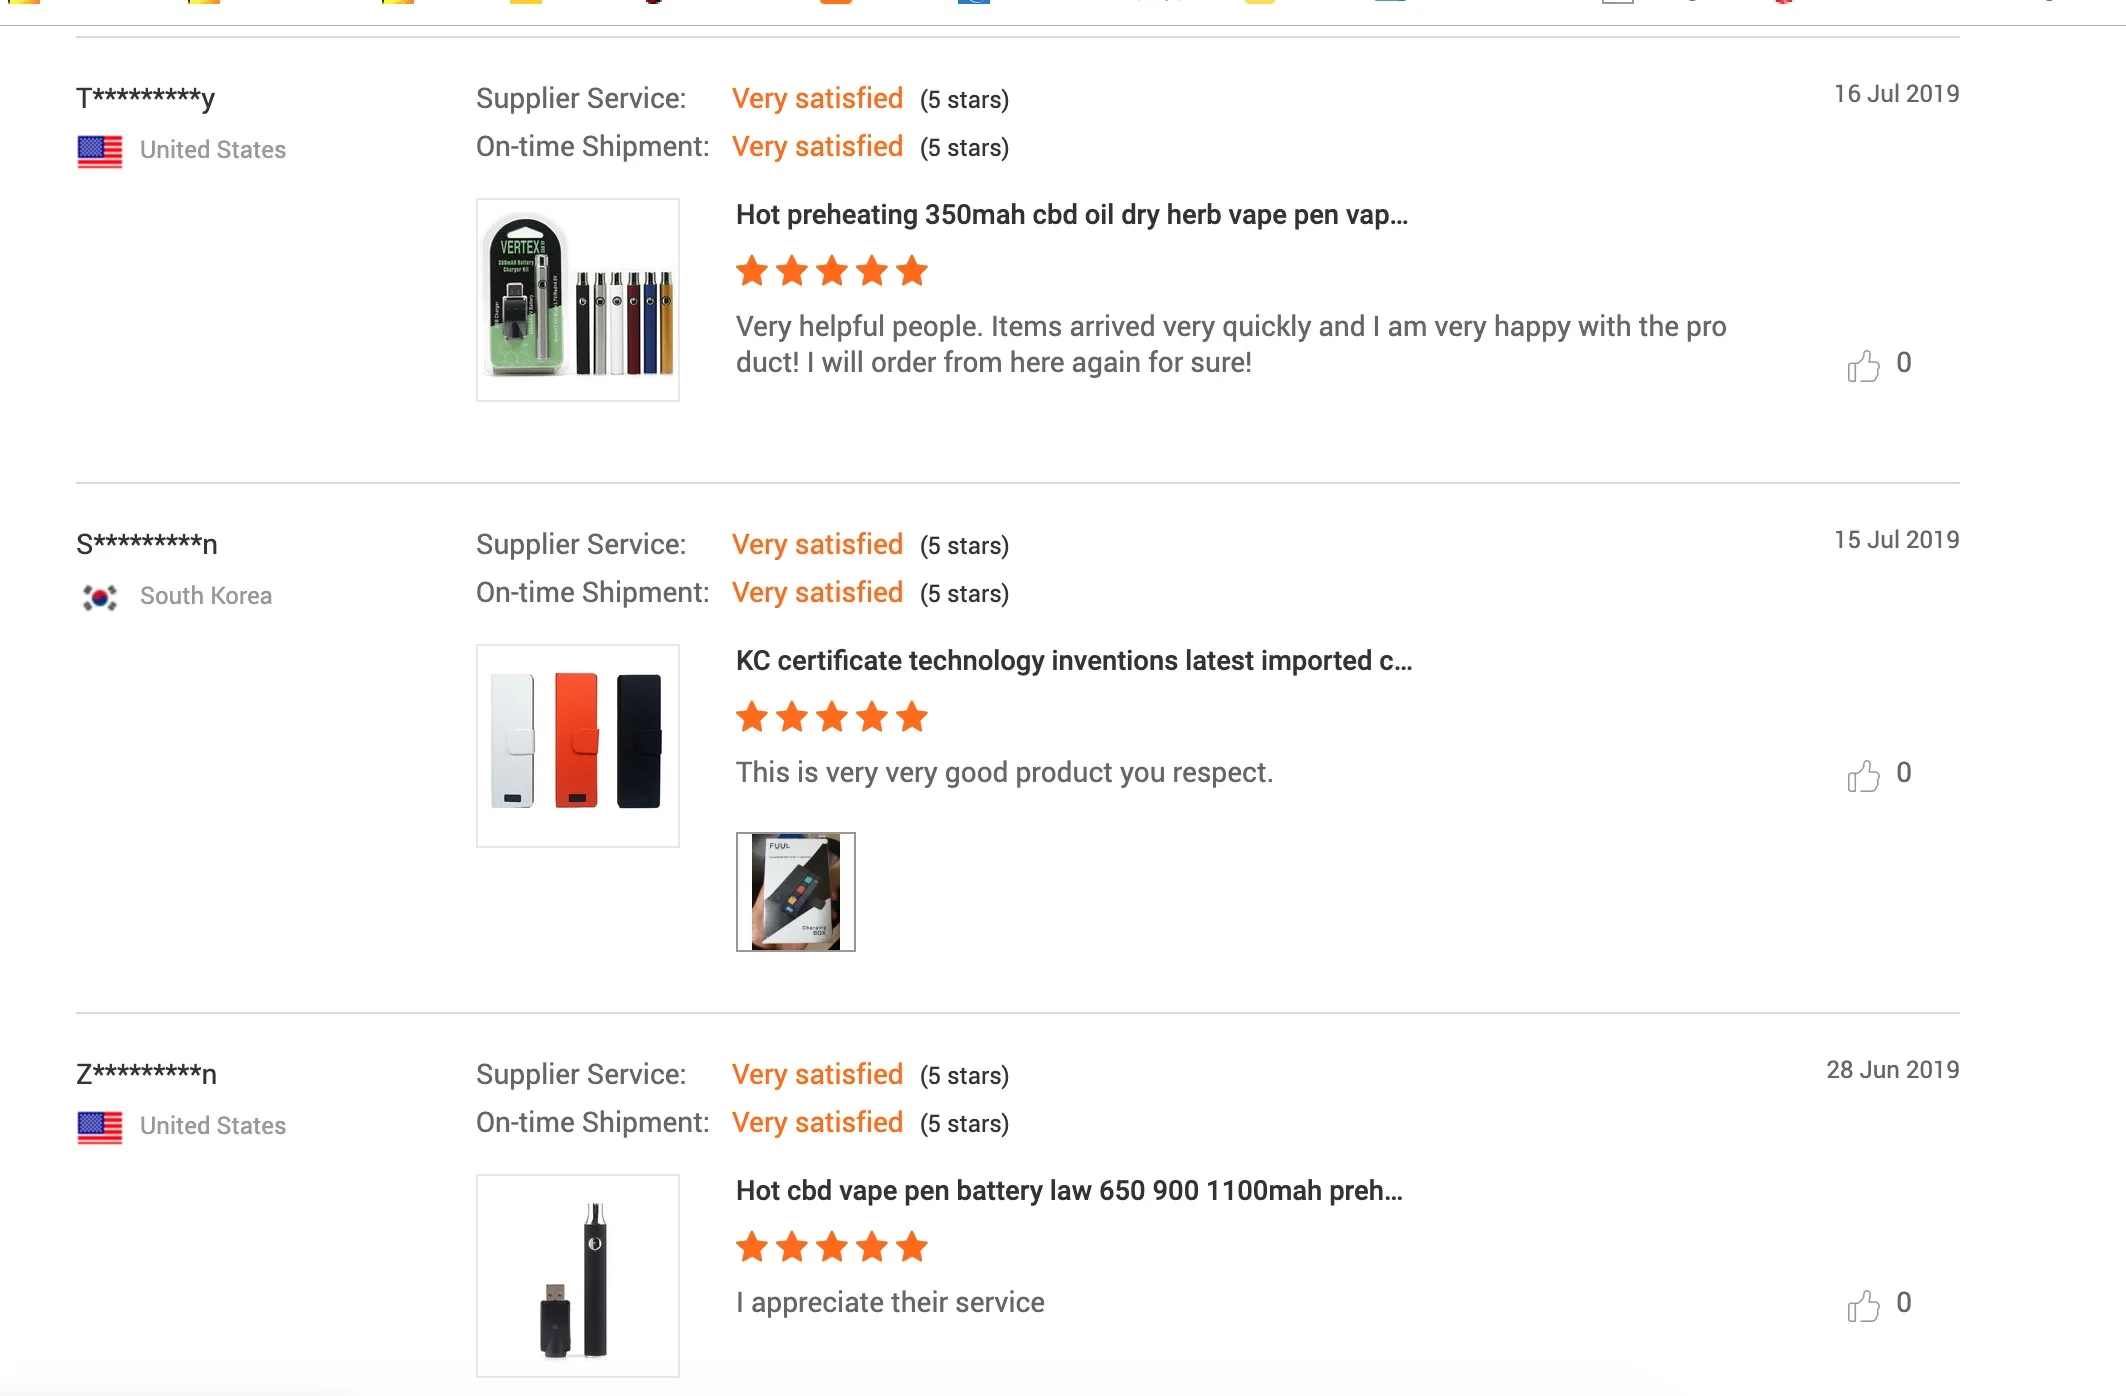Click the South Korea country label
Viewport: 2126px width, 1396px height.
tap(206, 596)
